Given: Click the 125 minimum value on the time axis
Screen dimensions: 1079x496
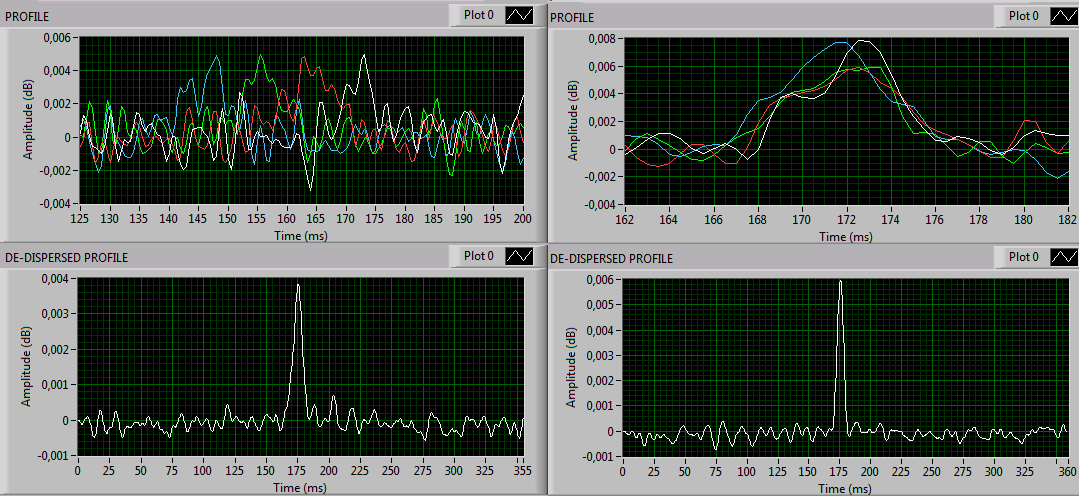Looking at the screenshot, I should click(x=80, y=218).
